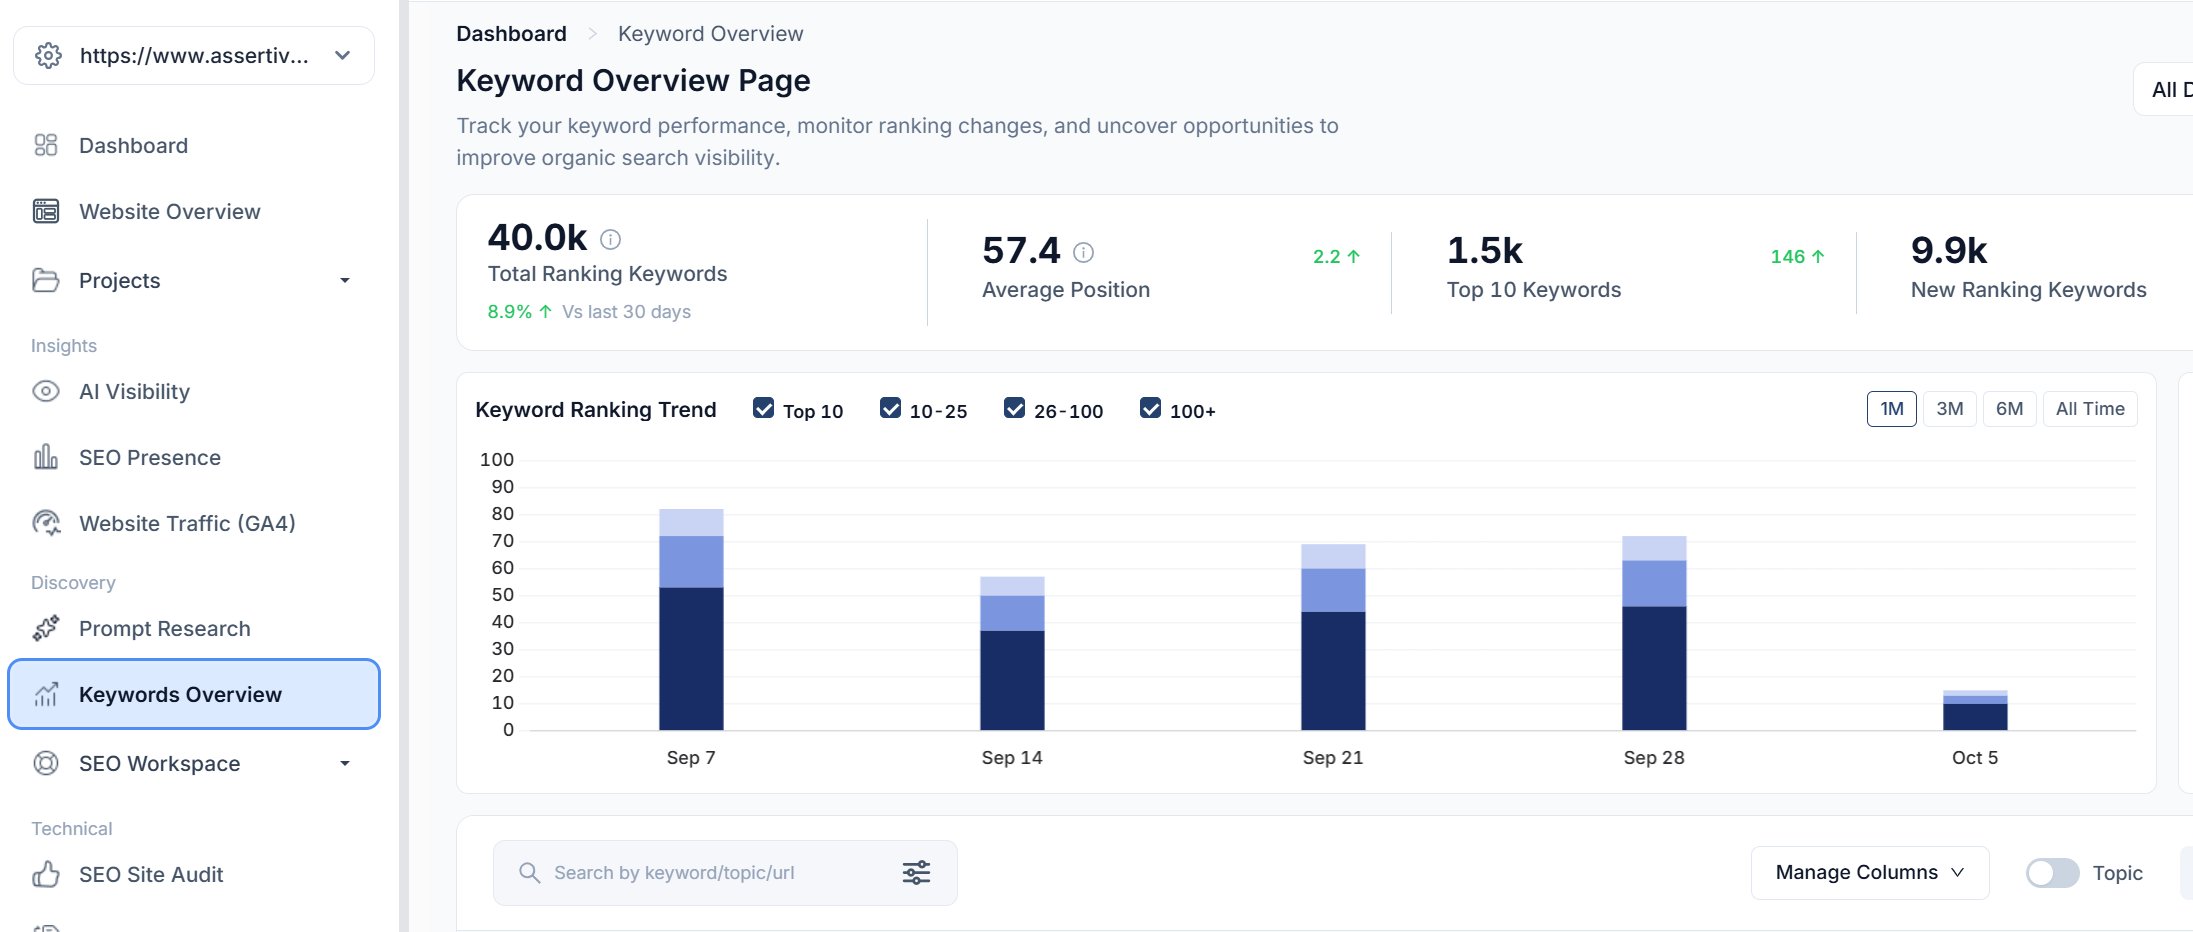Open AI Visibility page in sidebar
The width and height of the screenshot is (2193, 932).
[x=134, y=392]
